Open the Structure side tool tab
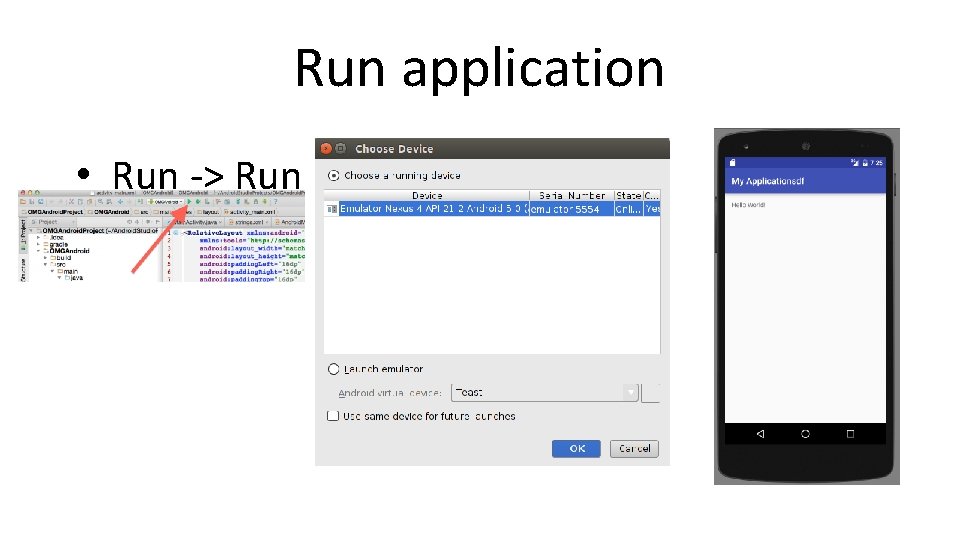 (23, 271)
